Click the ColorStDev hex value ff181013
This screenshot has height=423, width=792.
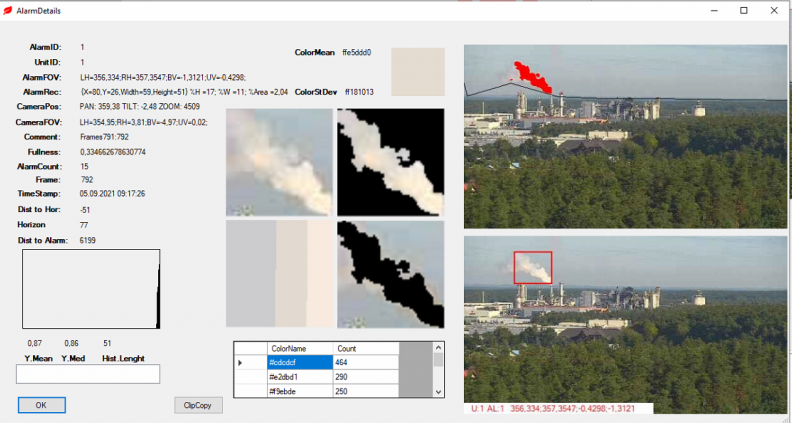359,92
